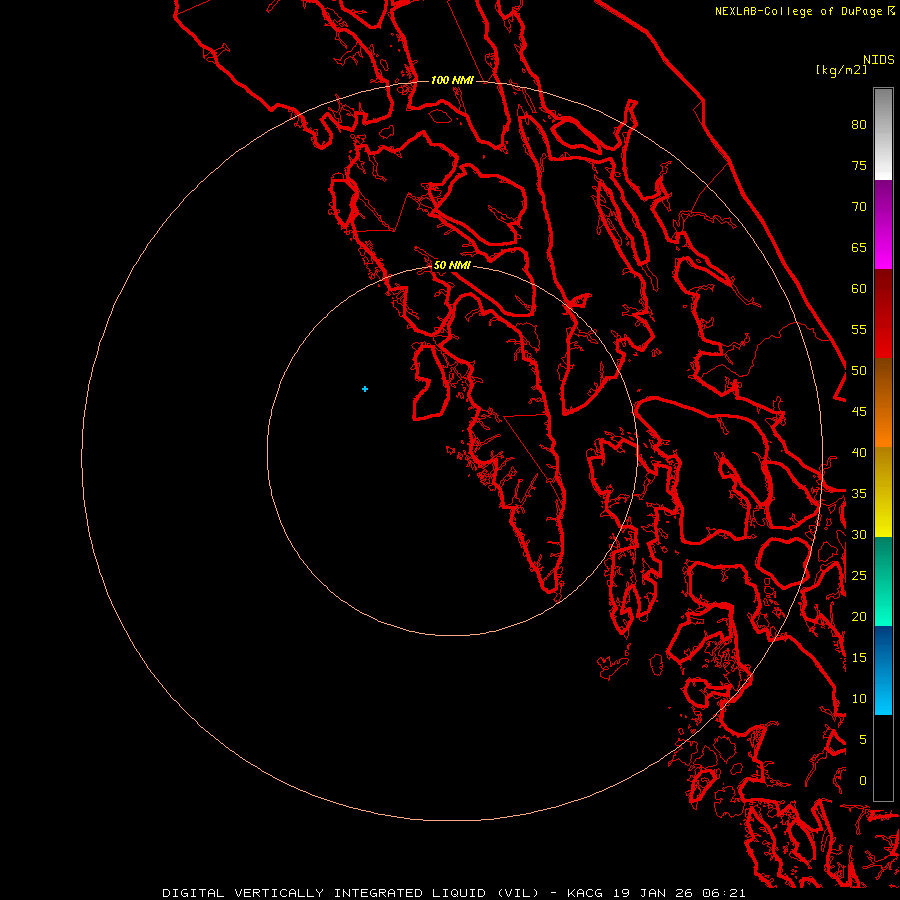Click the 15 value on the color scale

(859, 657)
